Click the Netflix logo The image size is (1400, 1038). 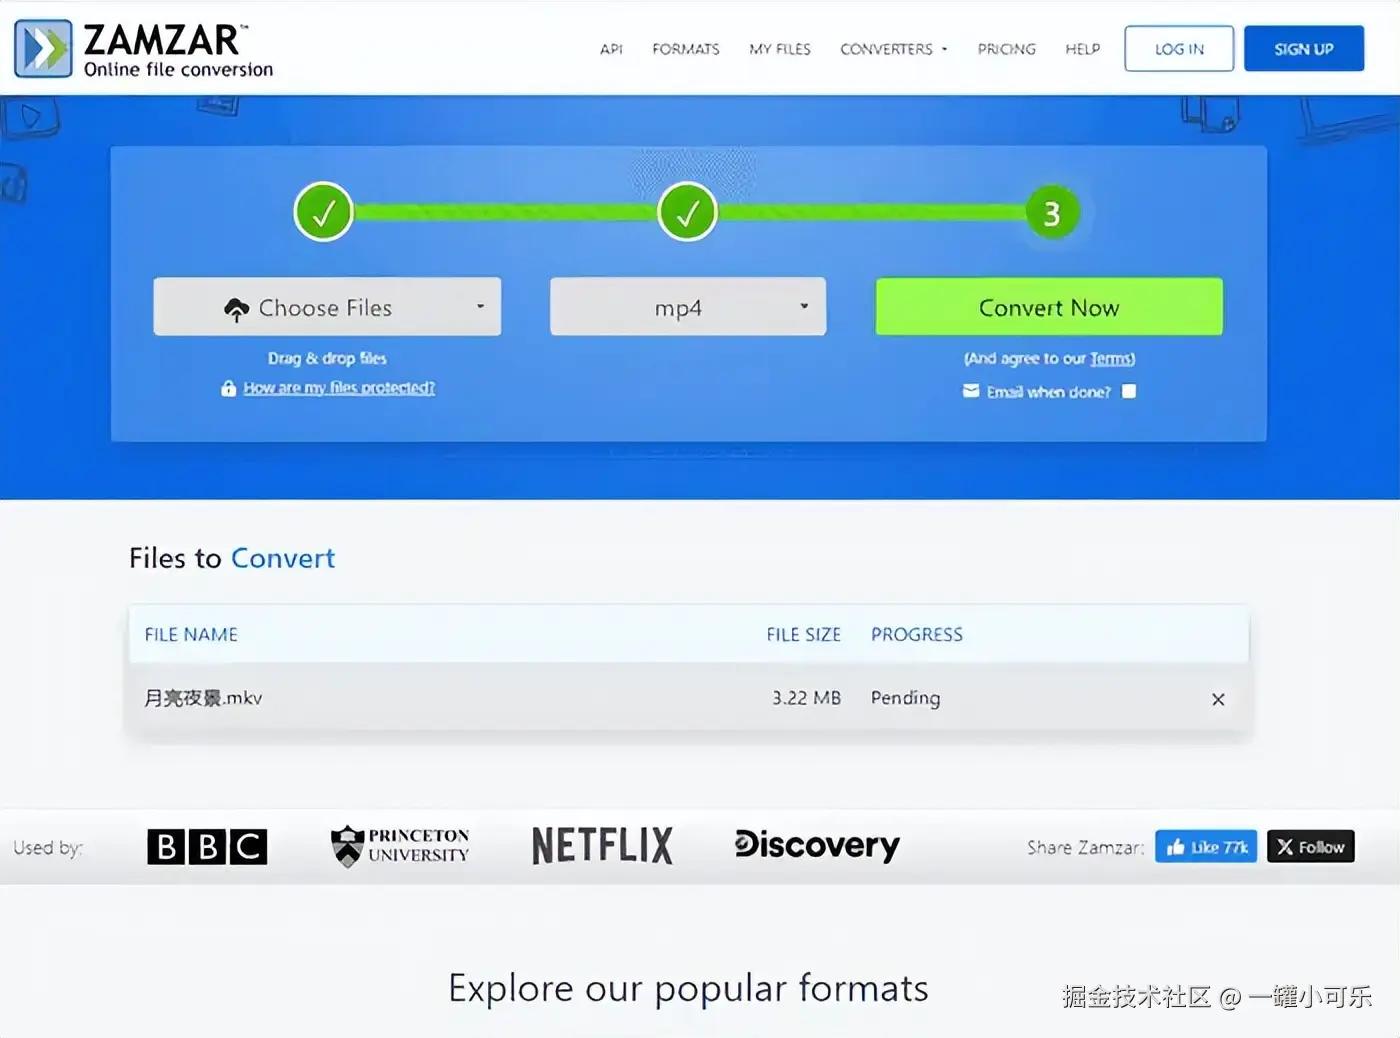[603, 846]
